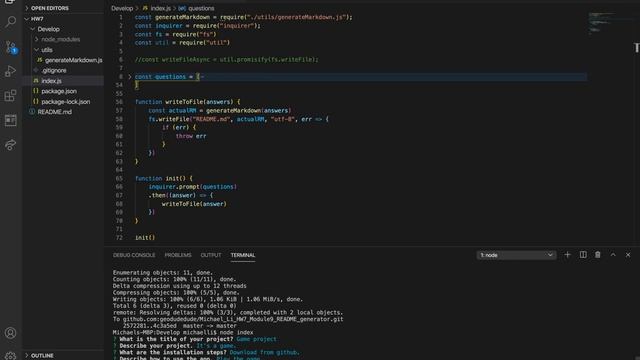
Task: Open the Source Control view
Action: tap(11, 47)
